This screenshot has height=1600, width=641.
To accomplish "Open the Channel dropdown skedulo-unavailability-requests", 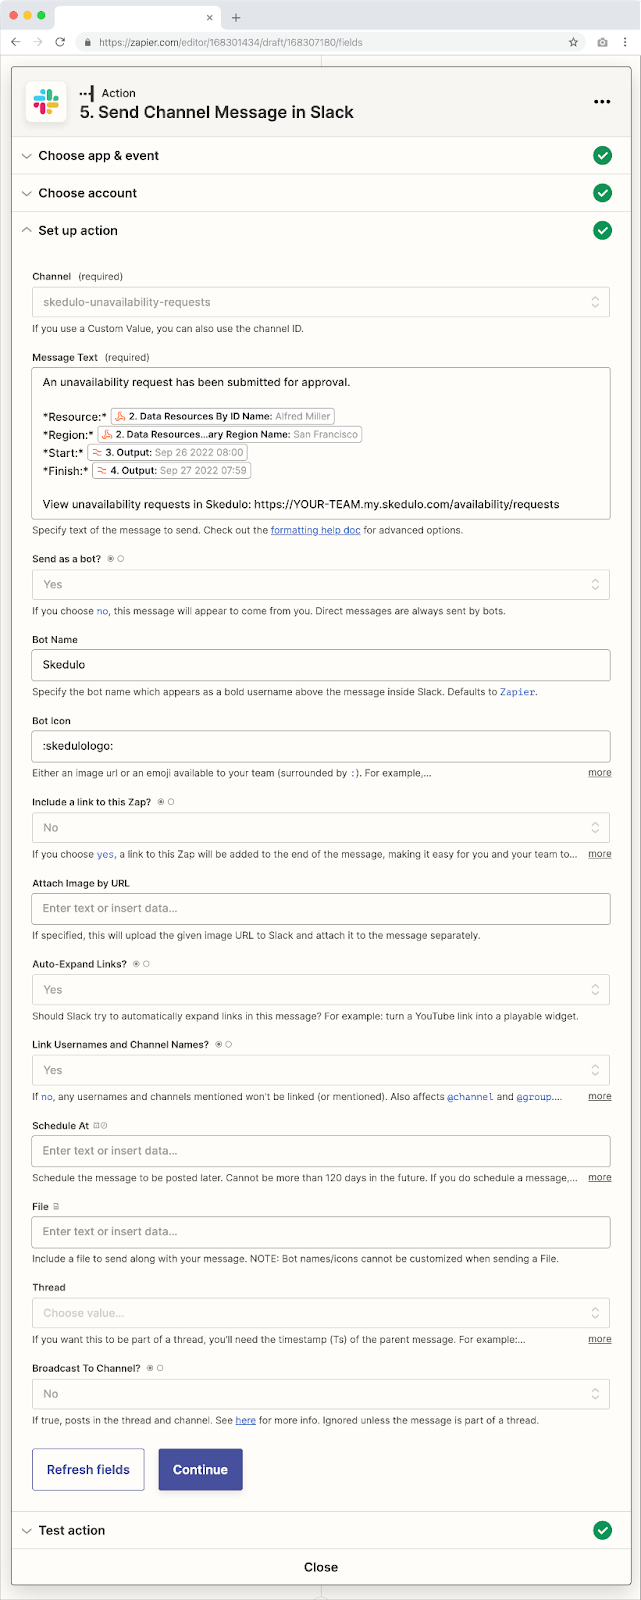I will coord(321,302).
